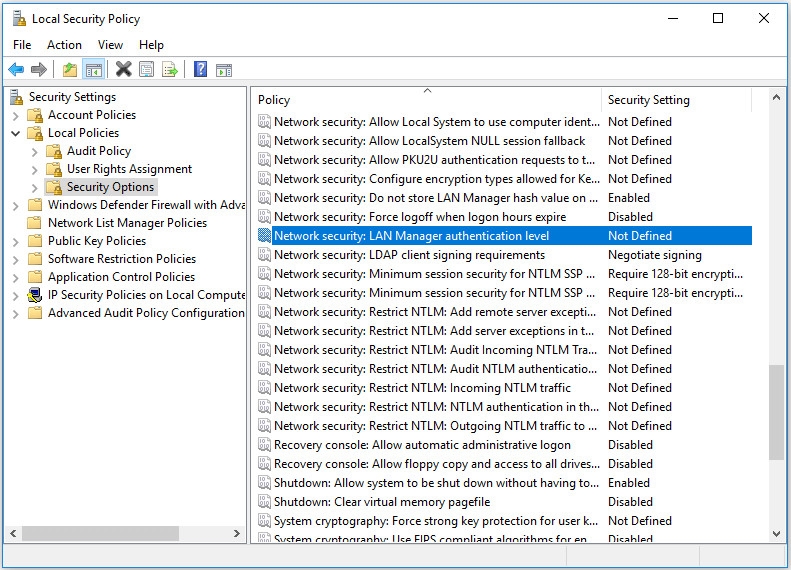Click the vertical scrollbar down arrow

click(x=776, y=534)
